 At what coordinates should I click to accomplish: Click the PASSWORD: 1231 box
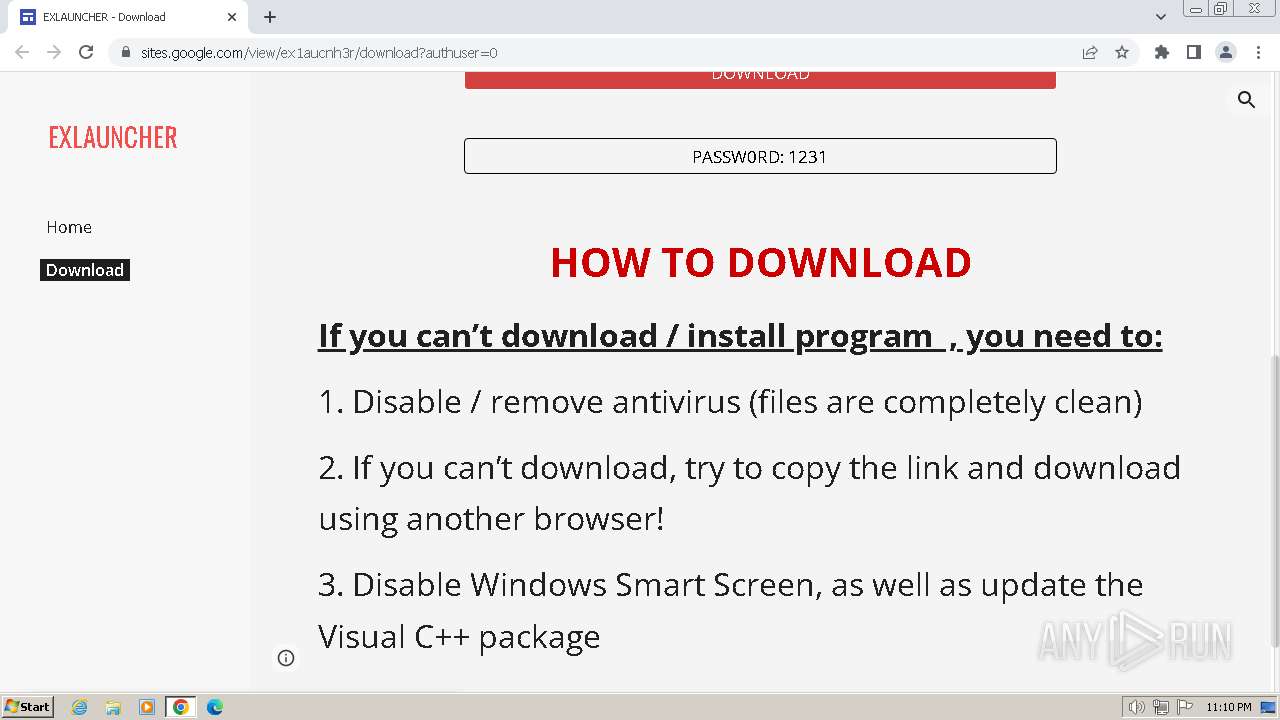760,156
